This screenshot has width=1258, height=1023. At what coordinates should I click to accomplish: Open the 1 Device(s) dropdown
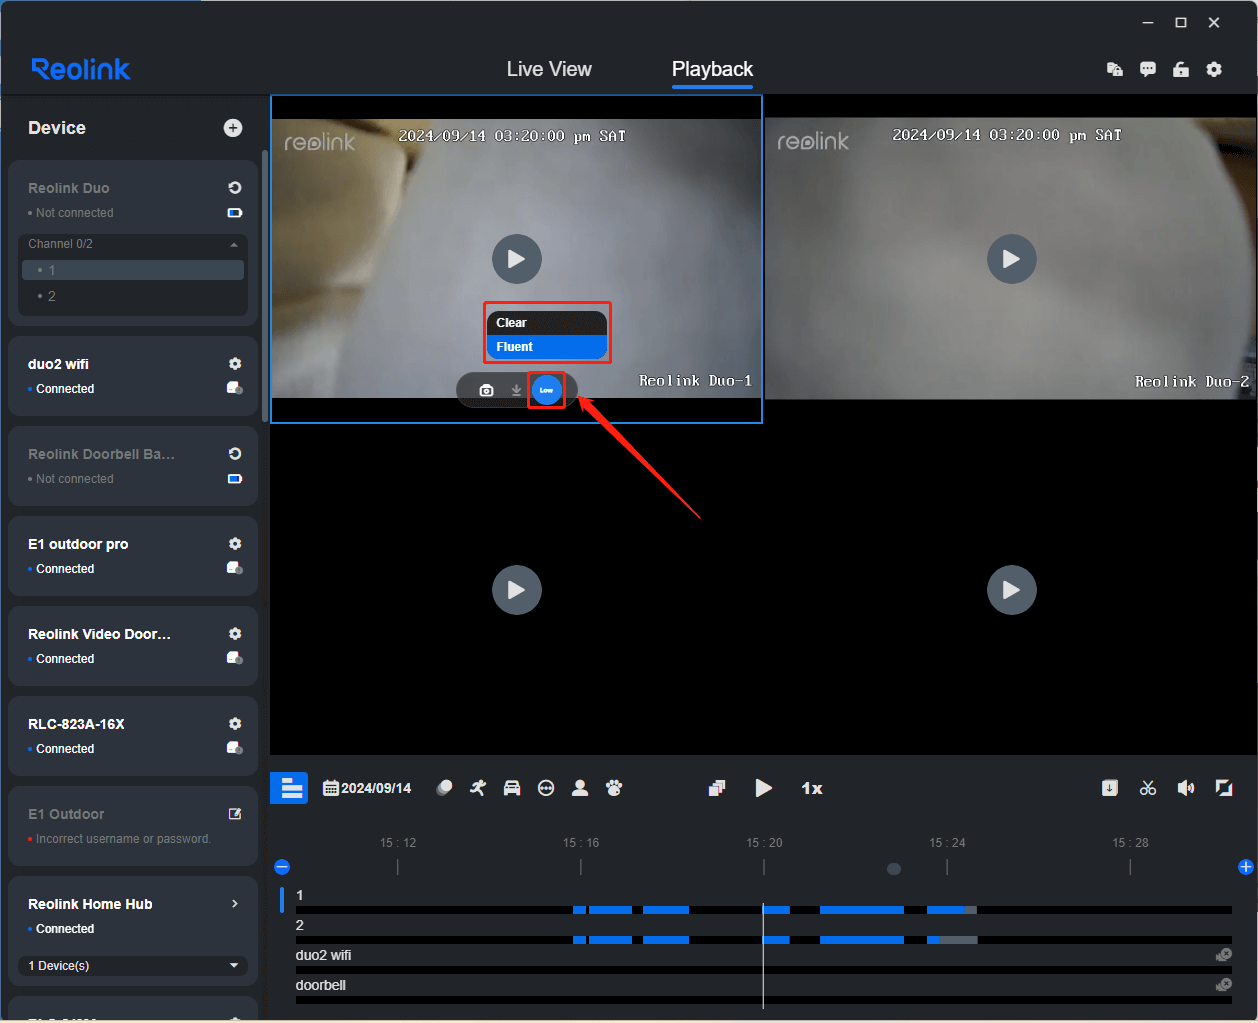133,966
